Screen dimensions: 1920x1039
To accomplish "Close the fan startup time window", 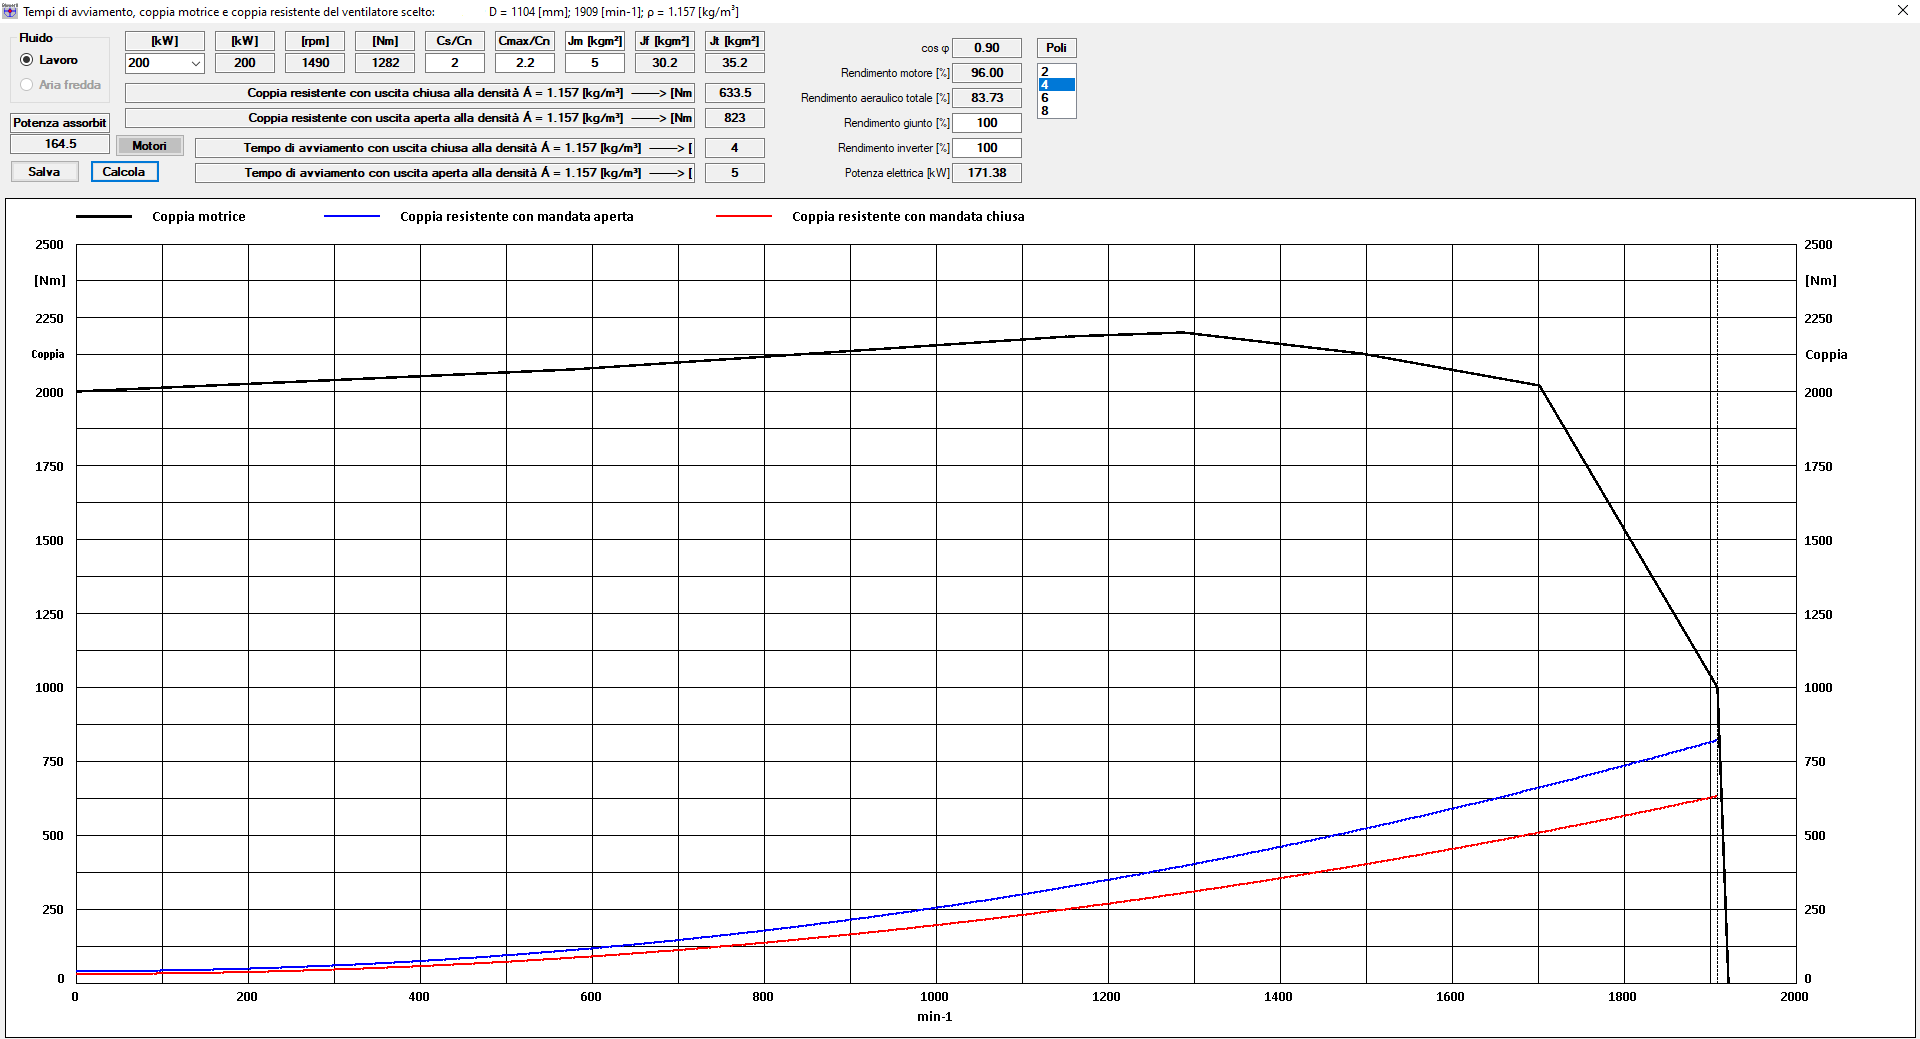I will coord(1902,11).
